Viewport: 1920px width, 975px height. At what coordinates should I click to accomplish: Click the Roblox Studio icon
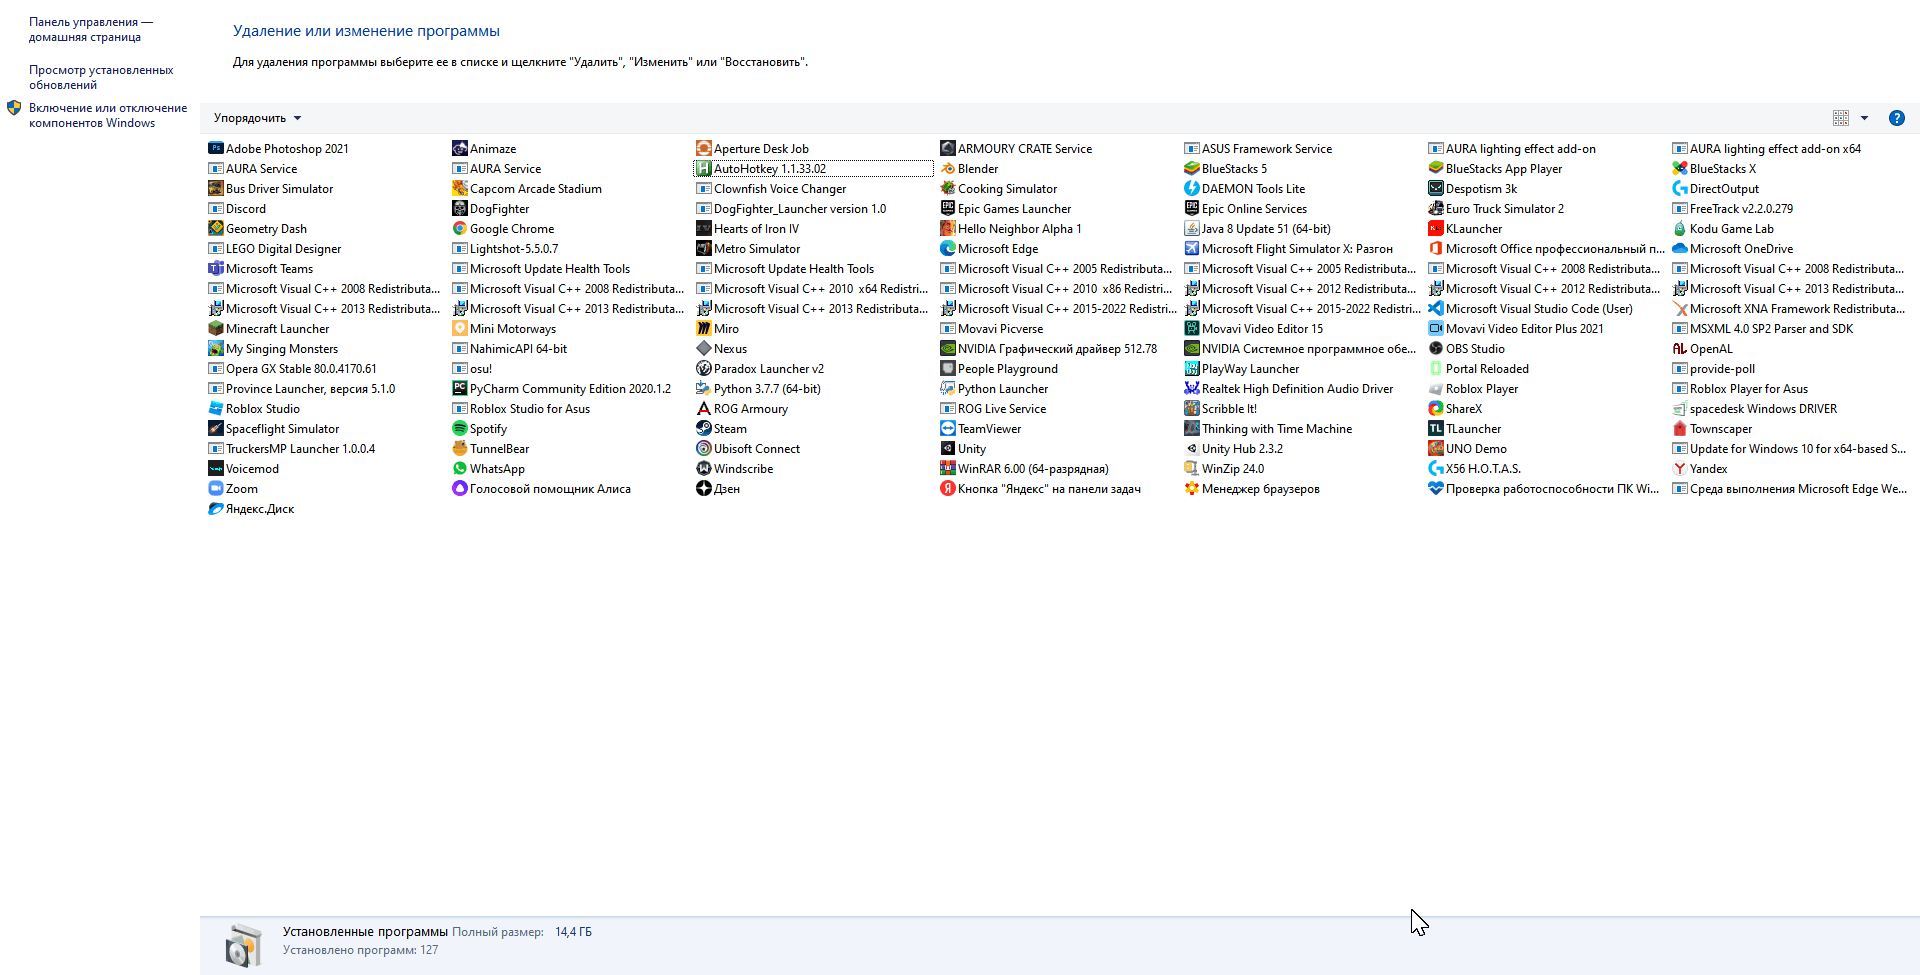(x=215, y=408)
